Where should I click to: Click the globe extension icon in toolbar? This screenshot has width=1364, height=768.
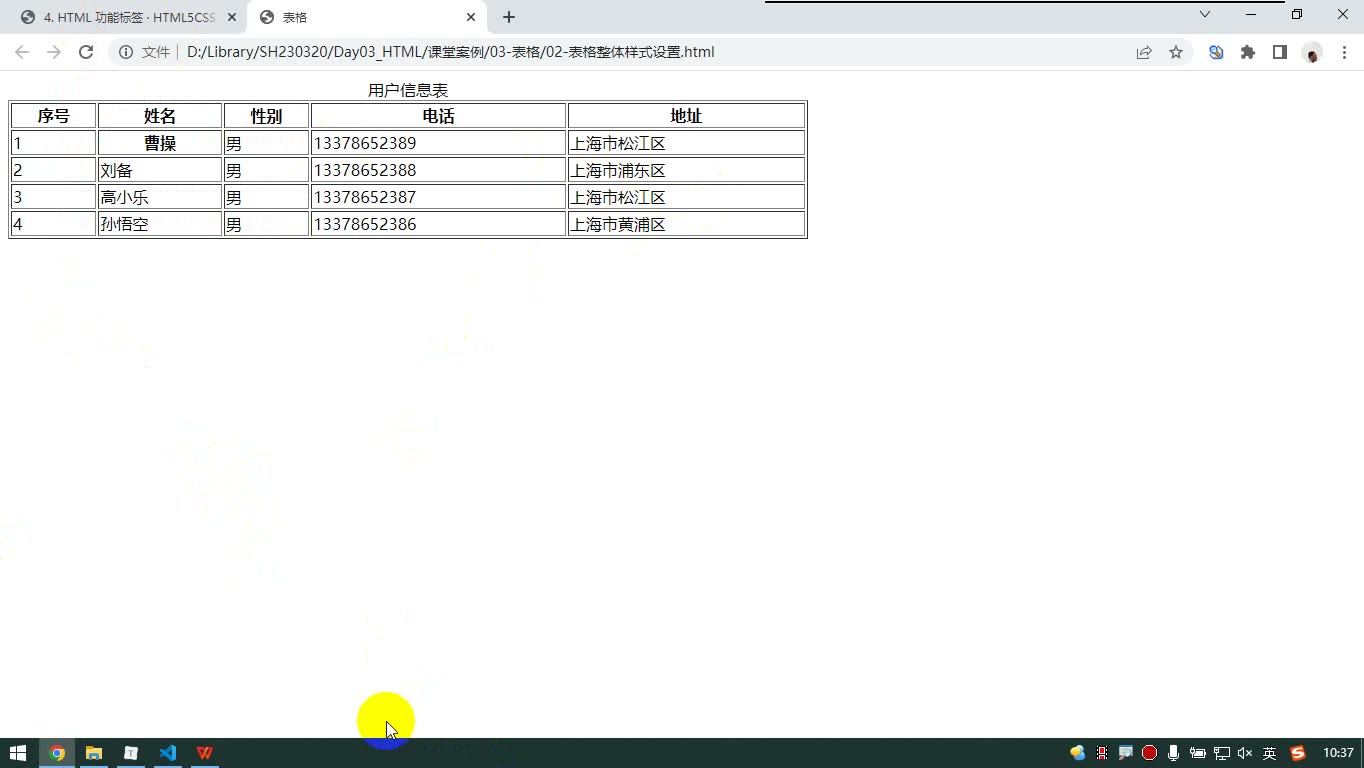point(1216,52)
